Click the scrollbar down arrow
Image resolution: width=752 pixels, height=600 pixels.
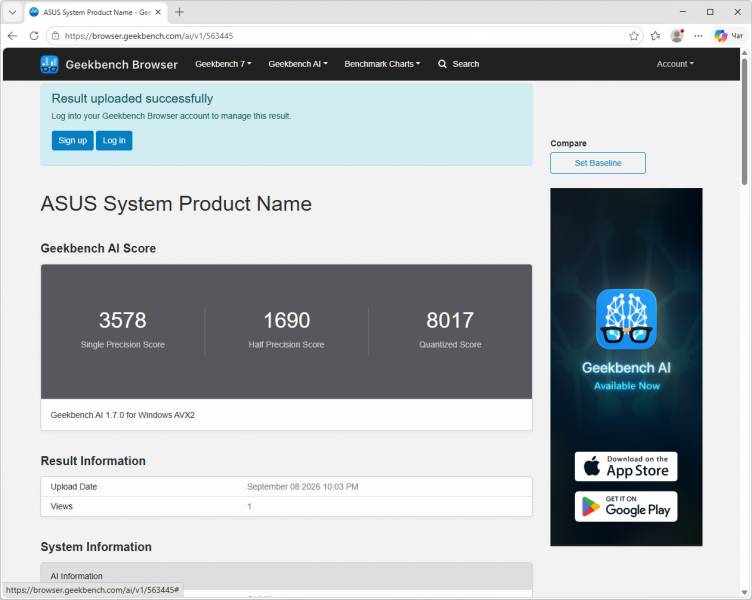(744, 593)
